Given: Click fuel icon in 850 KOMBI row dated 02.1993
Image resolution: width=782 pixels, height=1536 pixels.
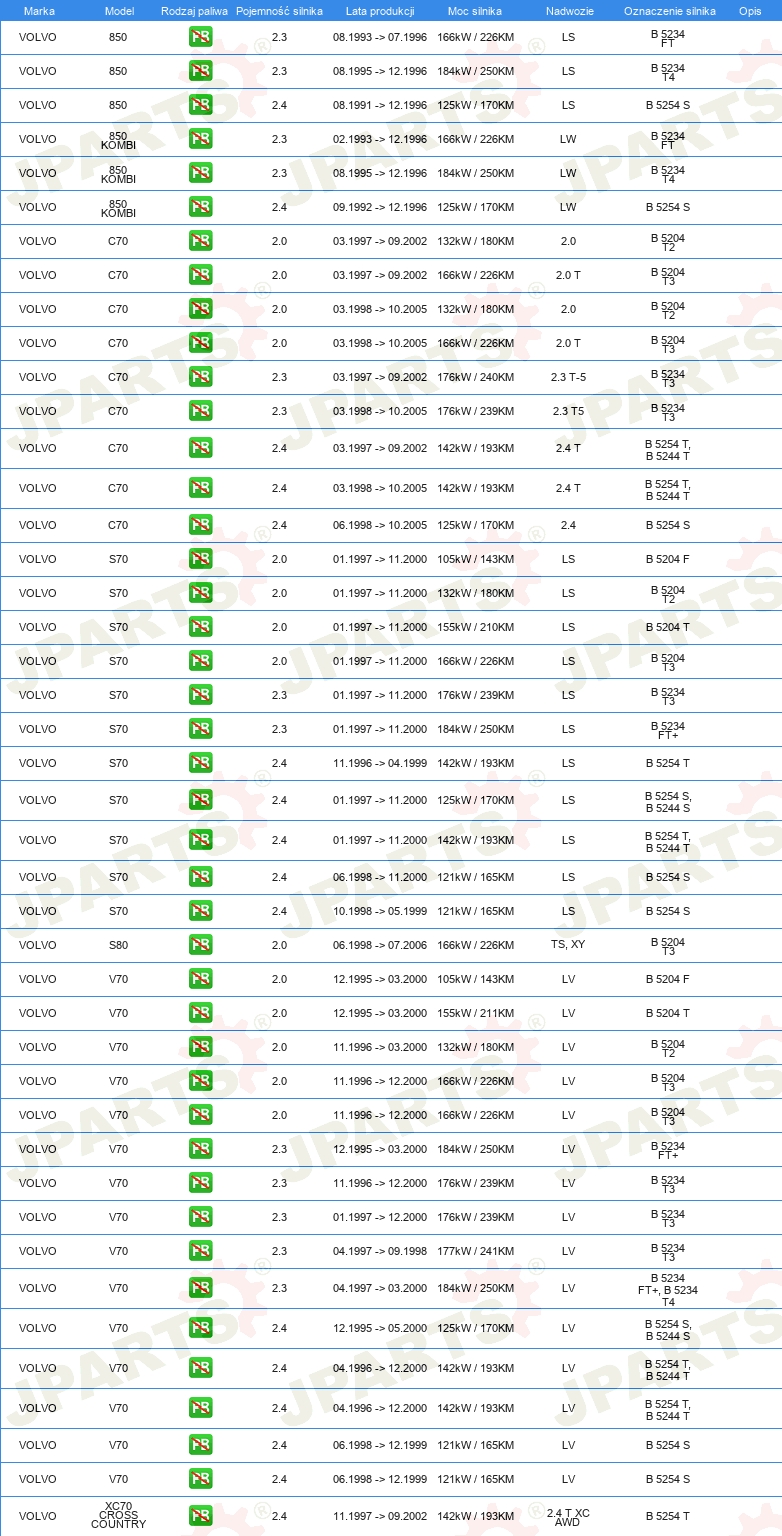Looking at the screenshot, I should 200,140.
